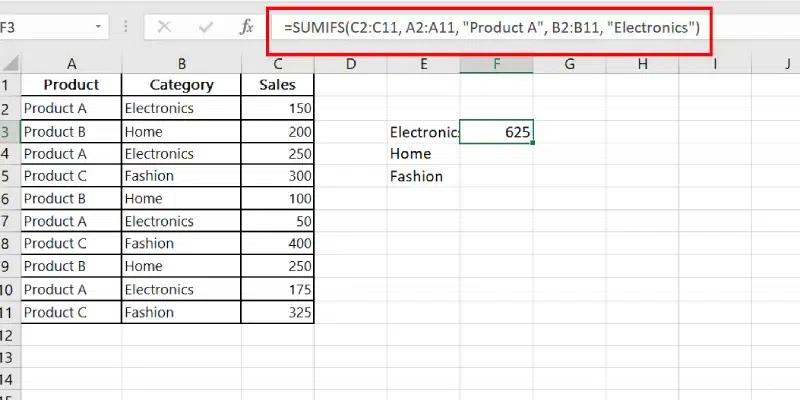Select the Category header cell
This screenshot has width=800, height=400.
[x=181, y=86]
